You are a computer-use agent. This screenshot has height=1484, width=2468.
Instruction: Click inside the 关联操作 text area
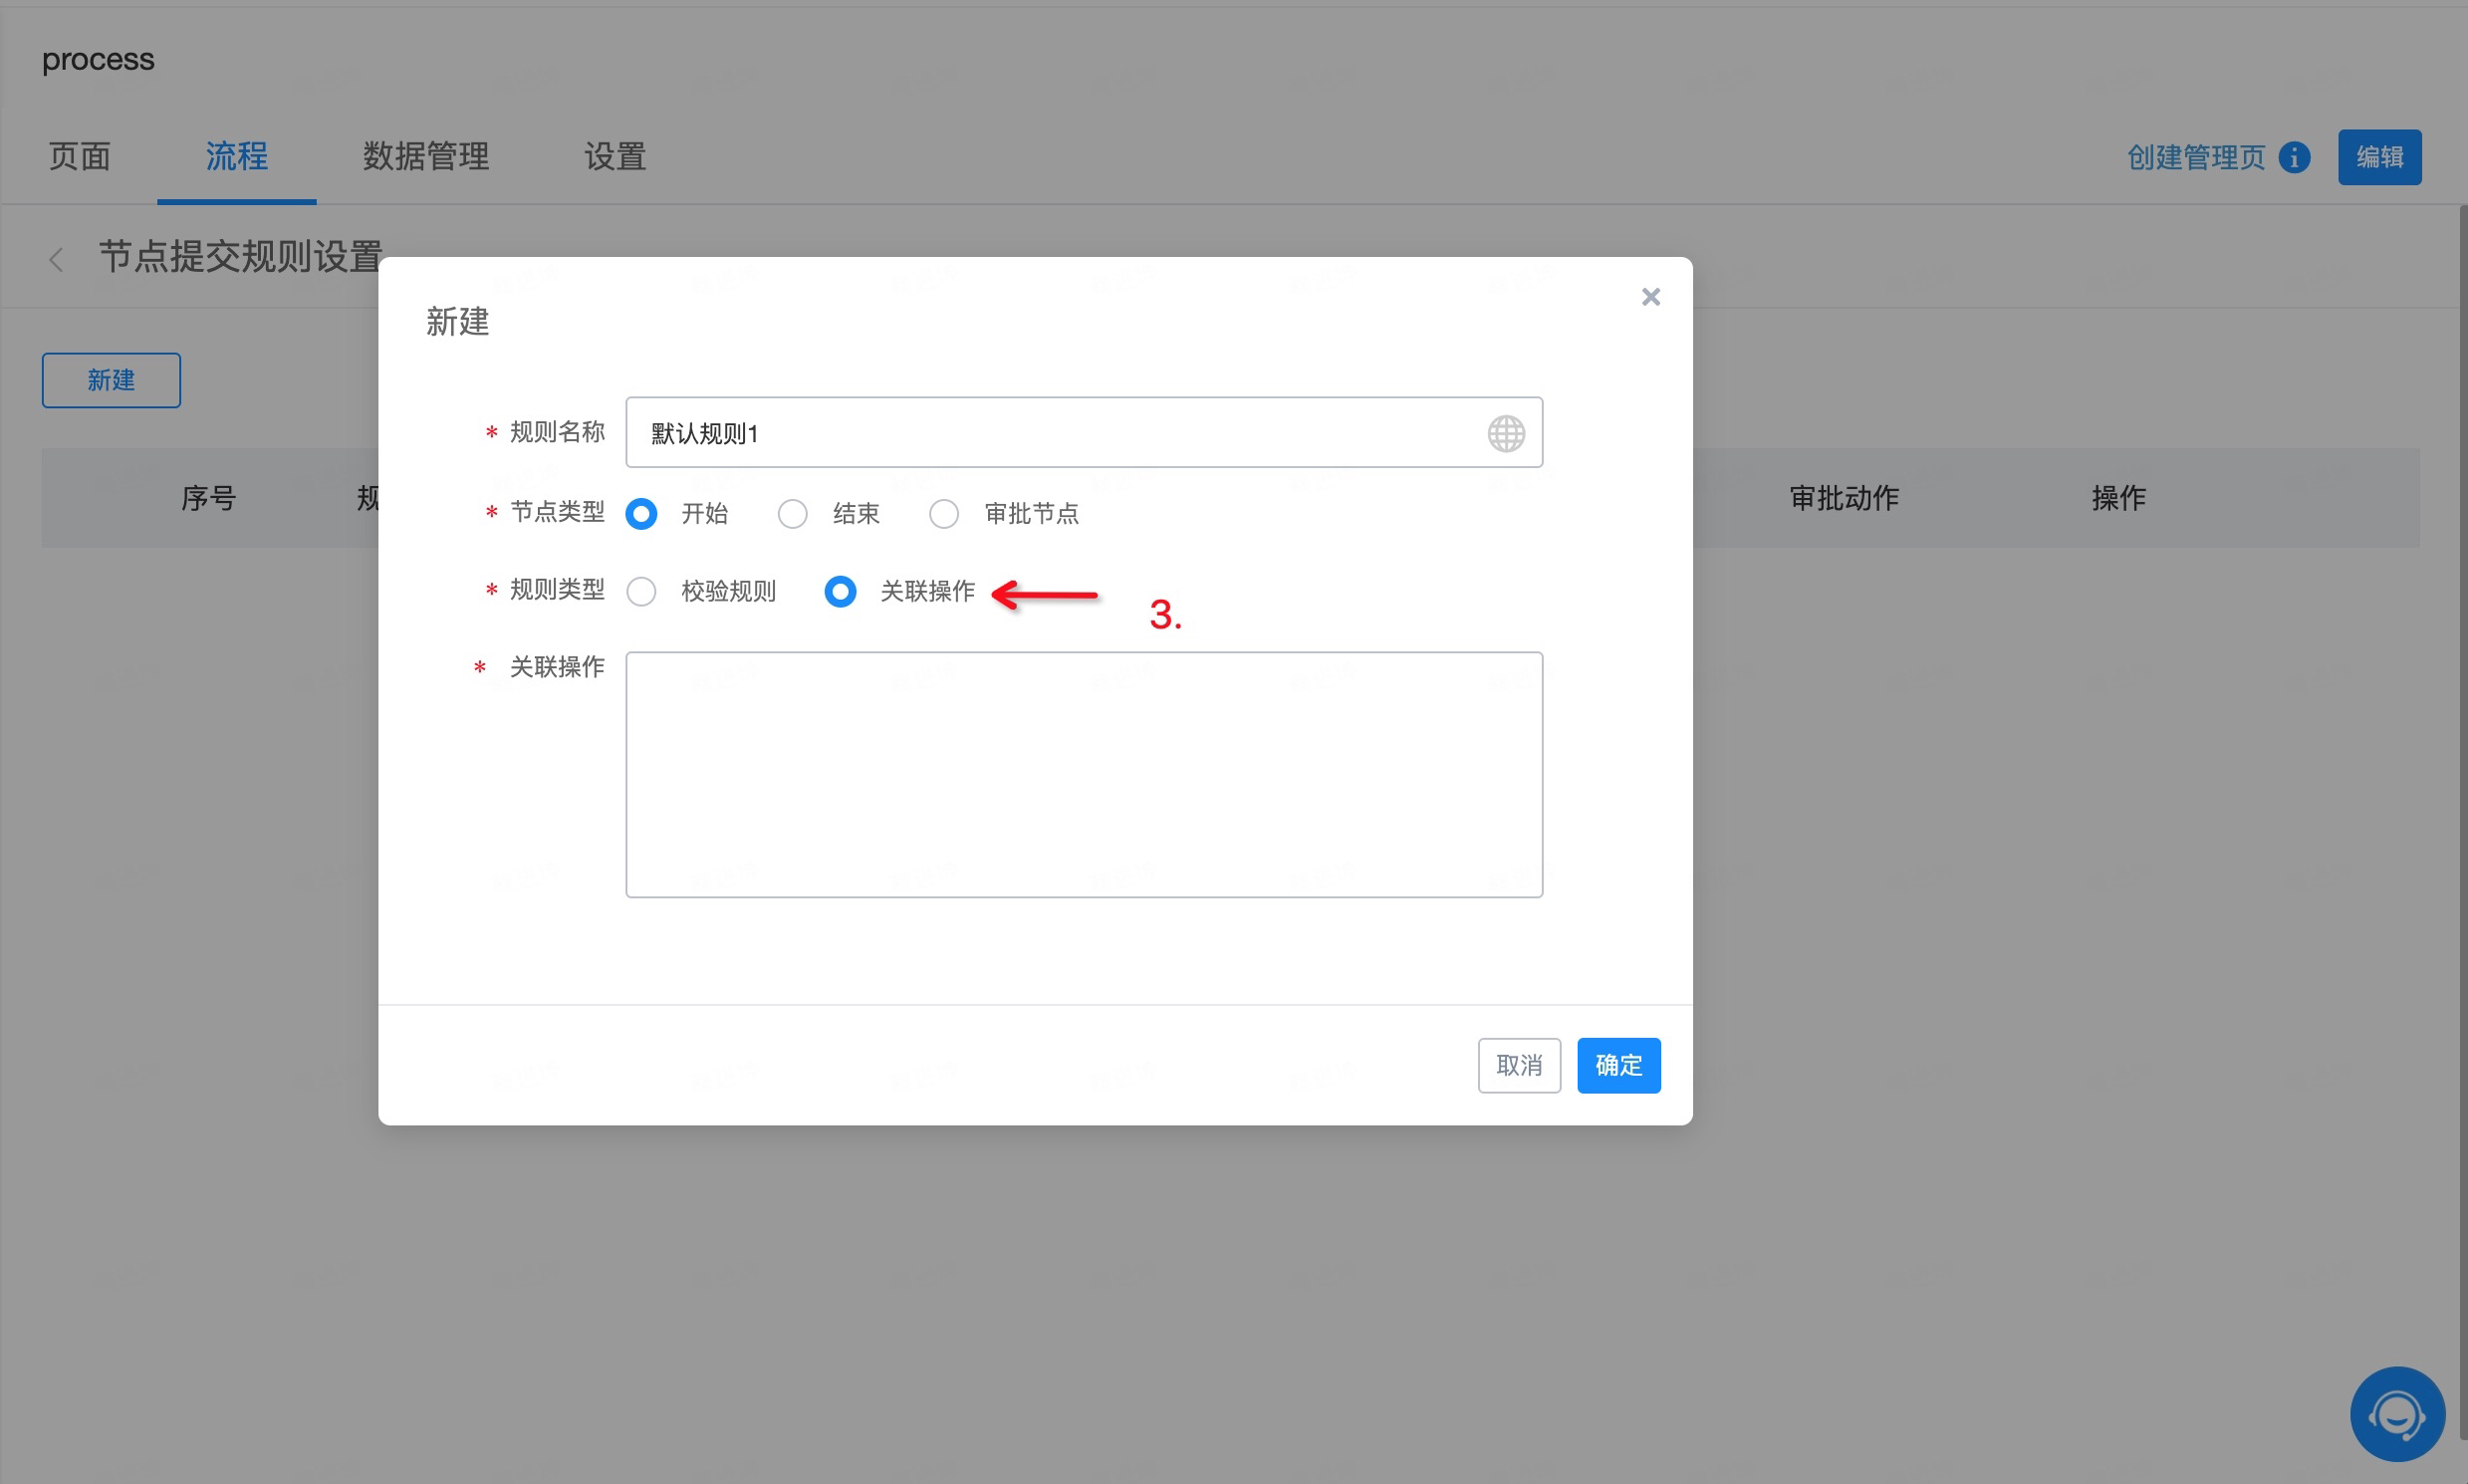(1084, 775)
